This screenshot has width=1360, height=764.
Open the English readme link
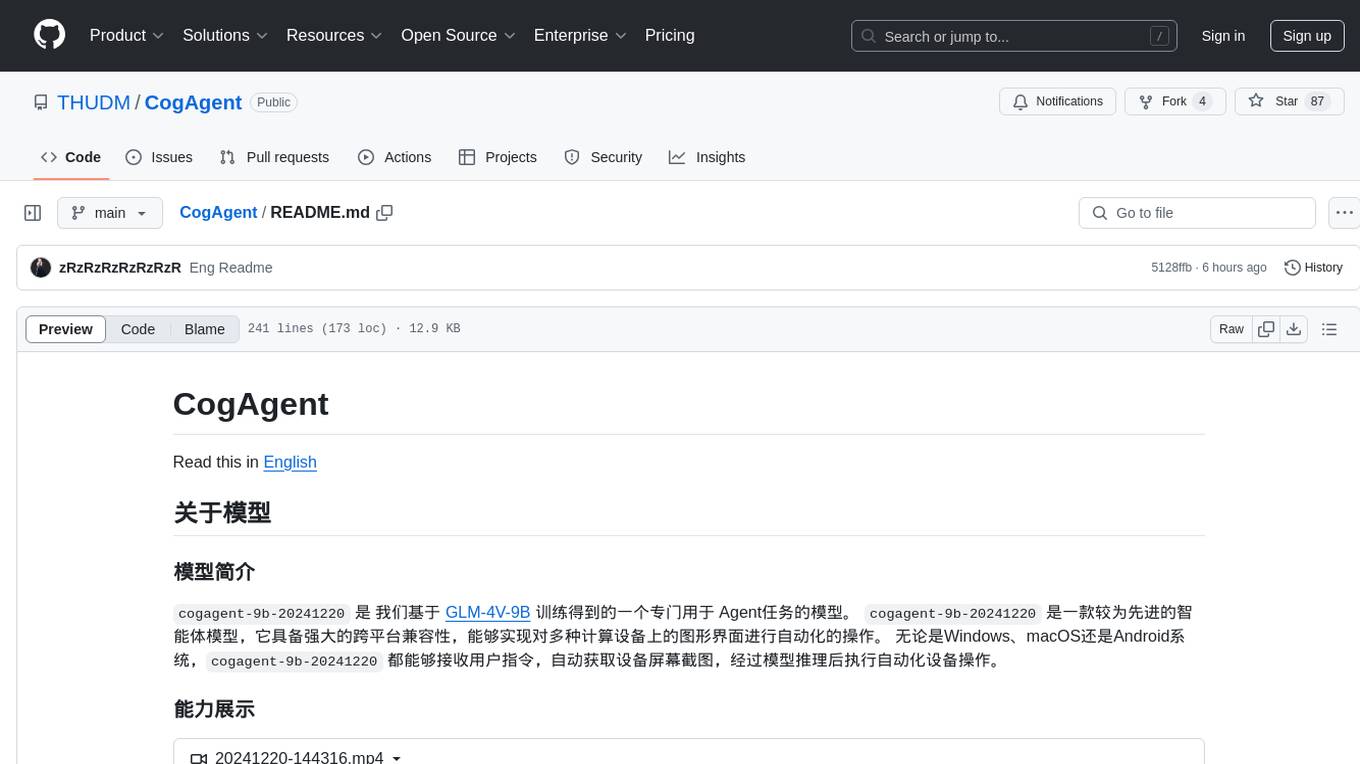pos(290,462)
